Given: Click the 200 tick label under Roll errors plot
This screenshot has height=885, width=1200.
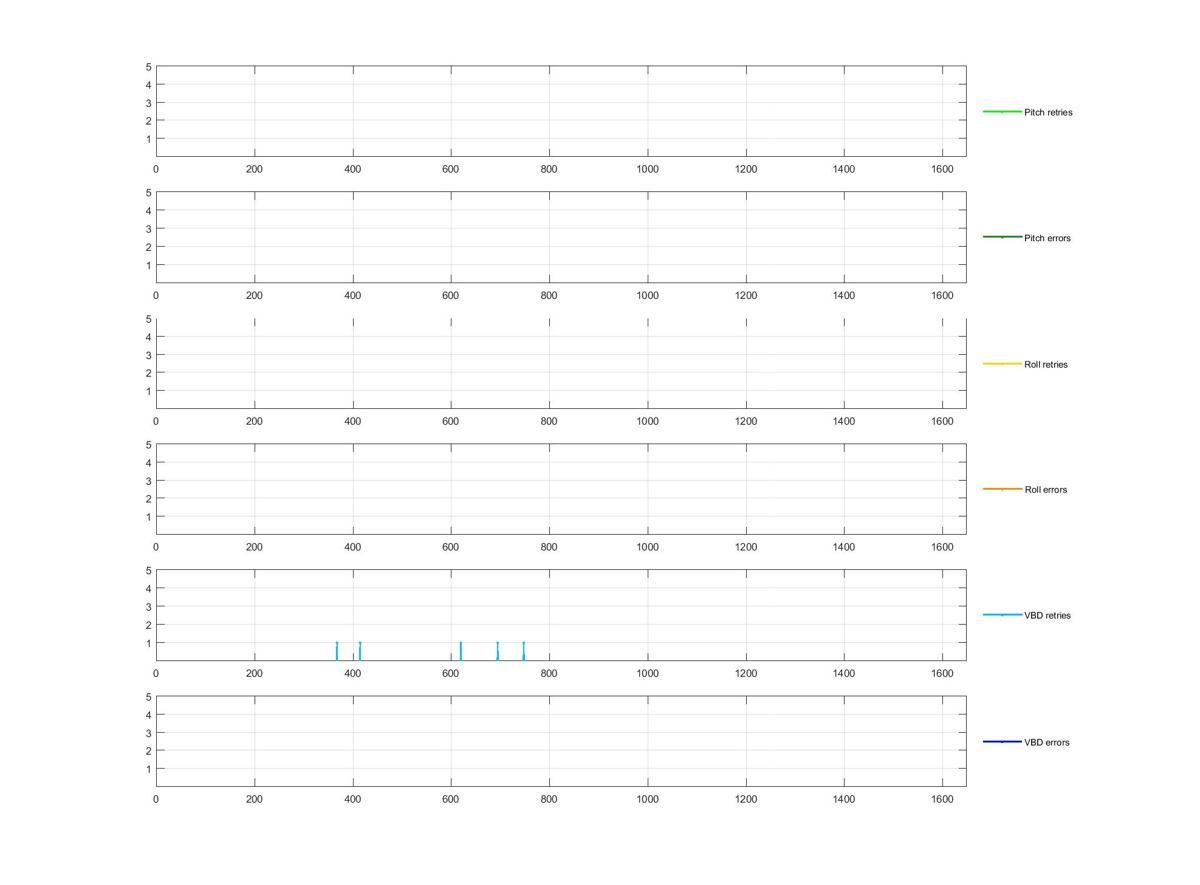Looking at the screenshot, I should [x=254, y=548].
